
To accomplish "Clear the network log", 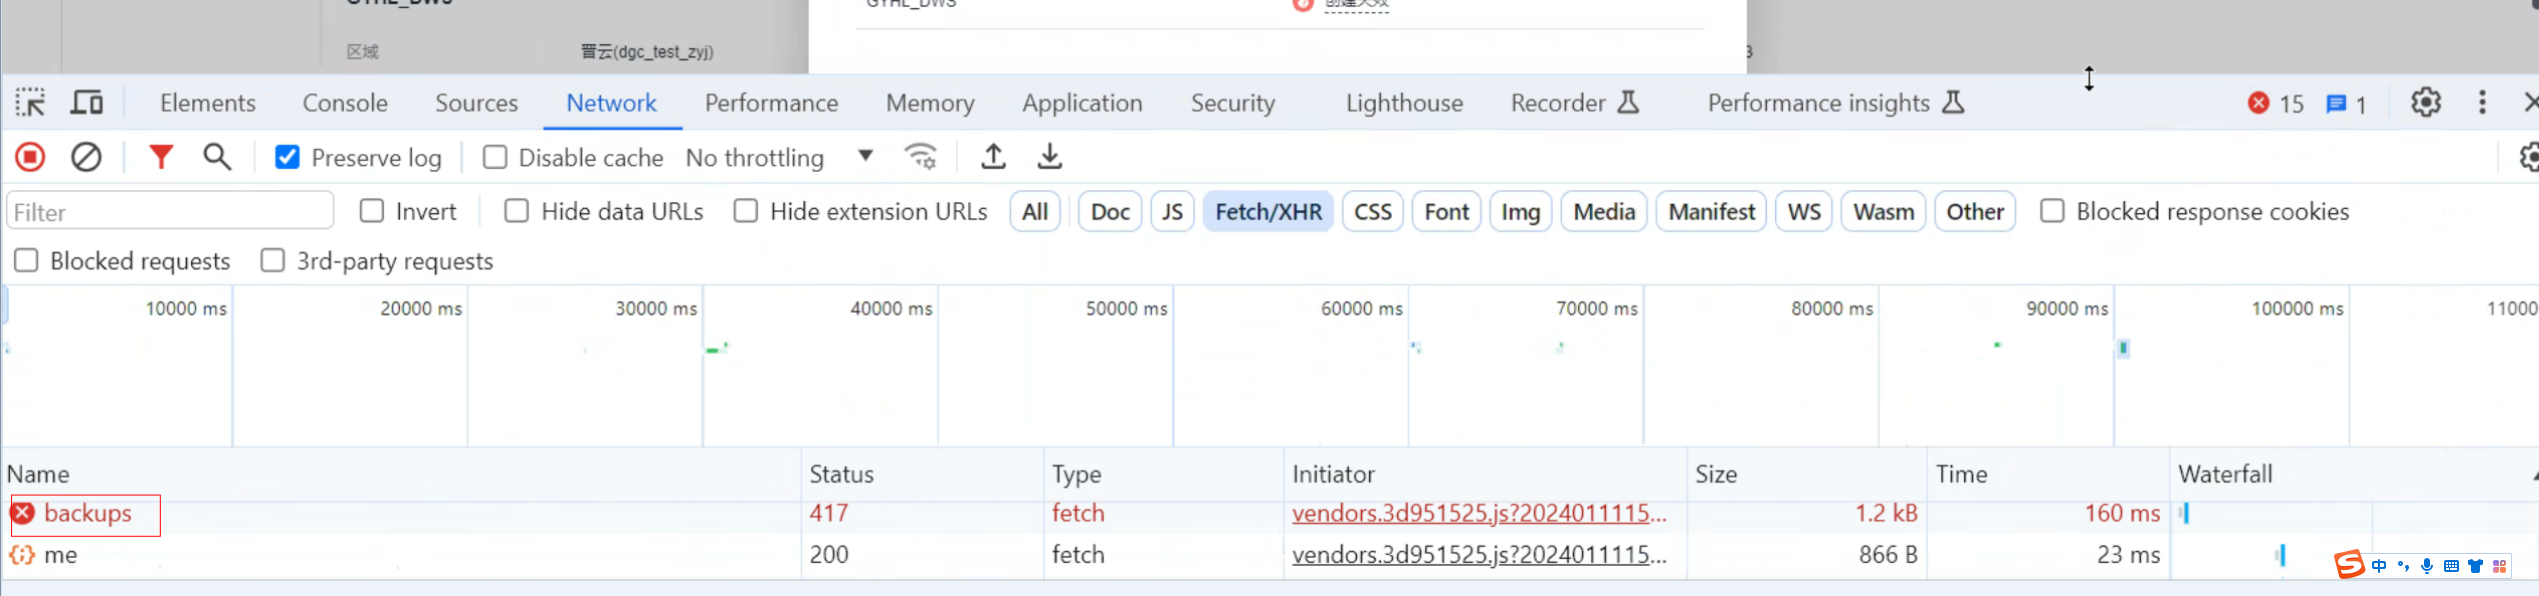I will (x=86, y=158).
